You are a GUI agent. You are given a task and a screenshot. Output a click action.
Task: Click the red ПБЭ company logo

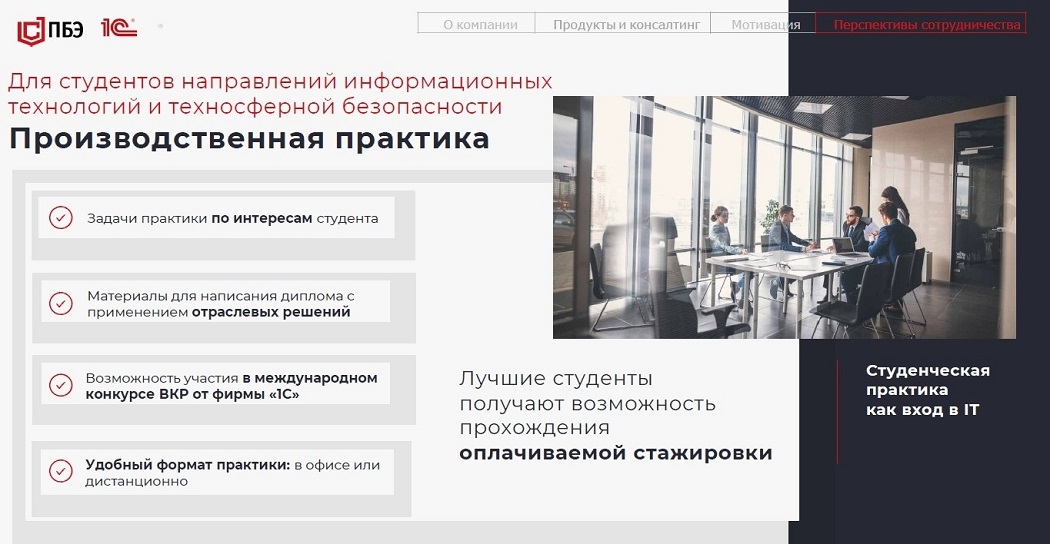pyautogui.click(x=50, y=31)
